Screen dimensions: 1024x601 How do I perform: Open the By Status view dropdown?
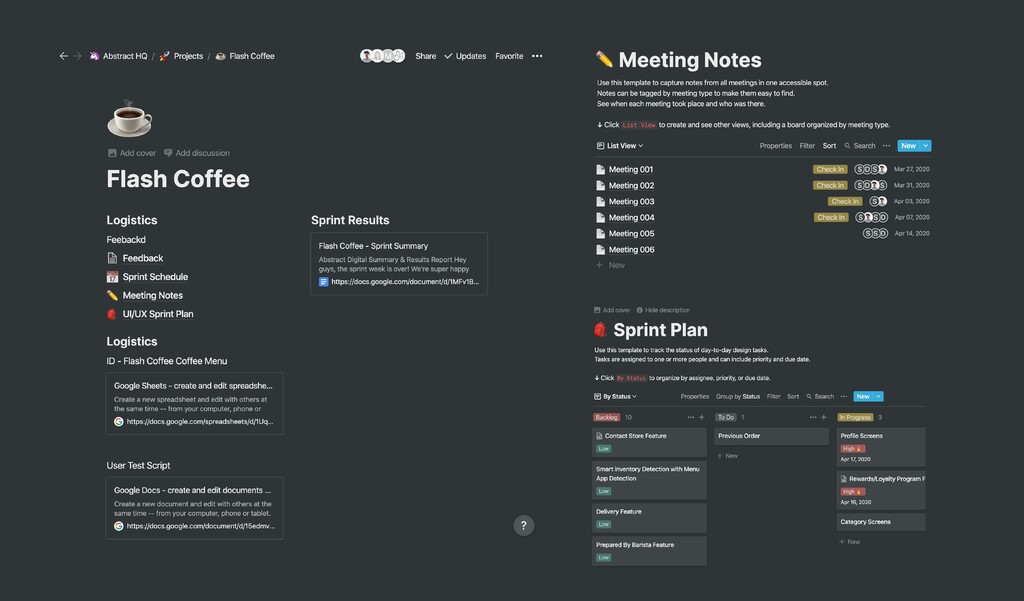(615, 397)
